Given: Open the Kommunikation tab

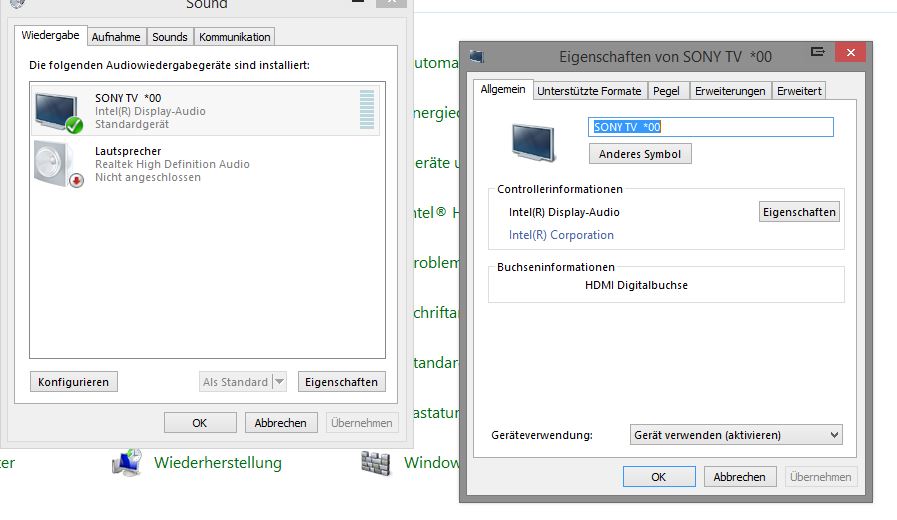Looking at the screenshot, I should [234, 37].
